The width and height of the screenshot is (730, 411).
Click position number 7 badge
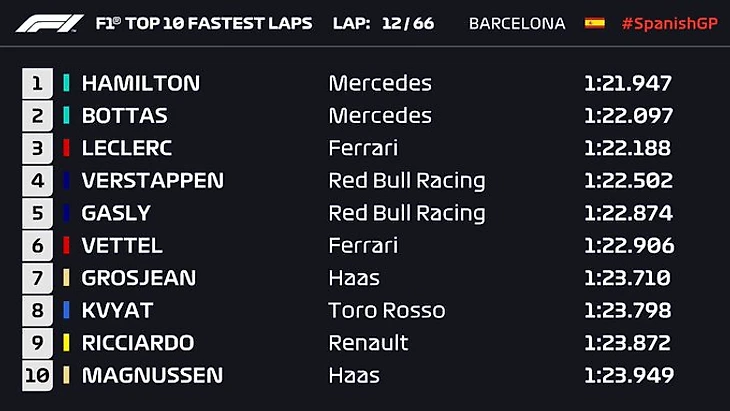[x=38, y=278]
